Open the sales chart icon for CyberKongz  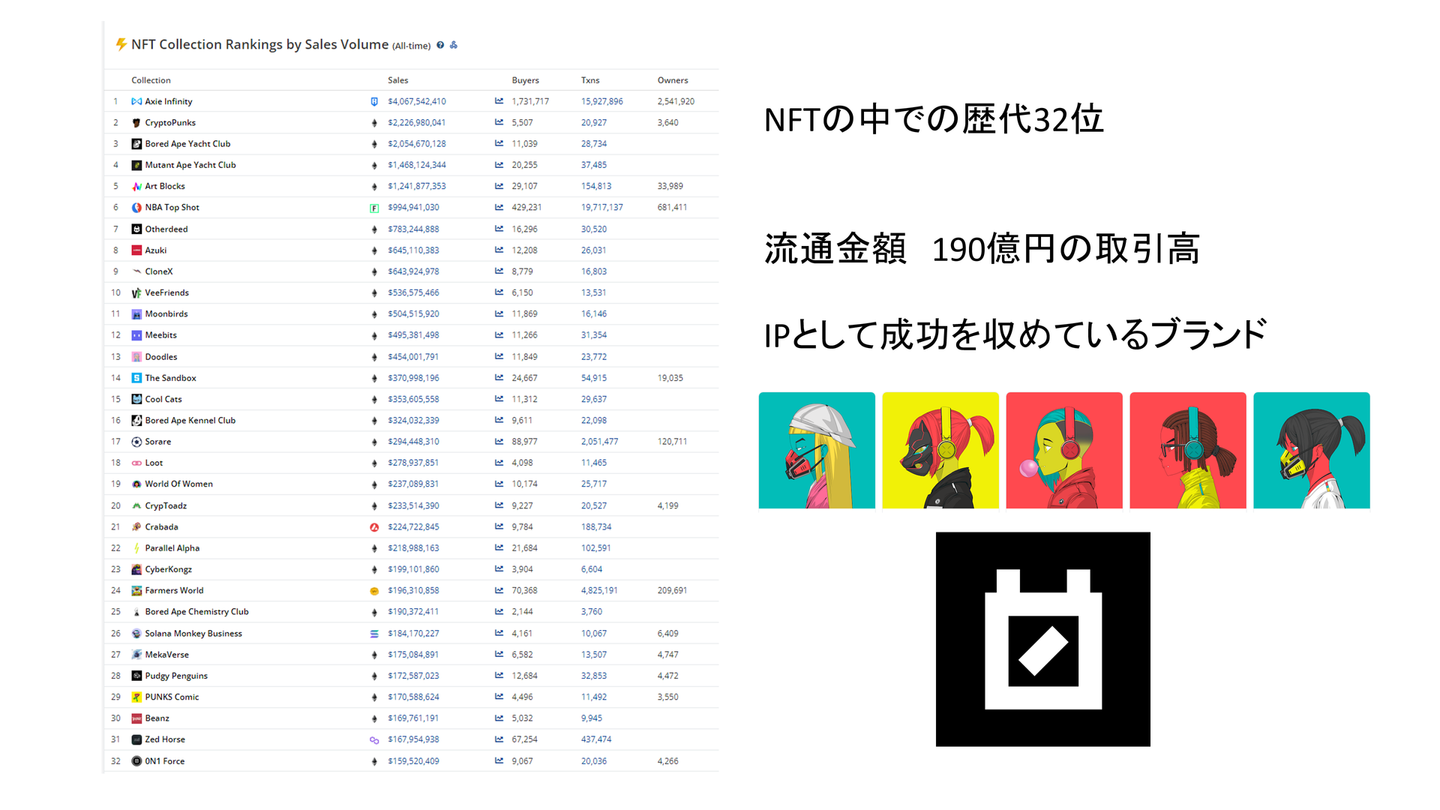[x=499, y=569]
